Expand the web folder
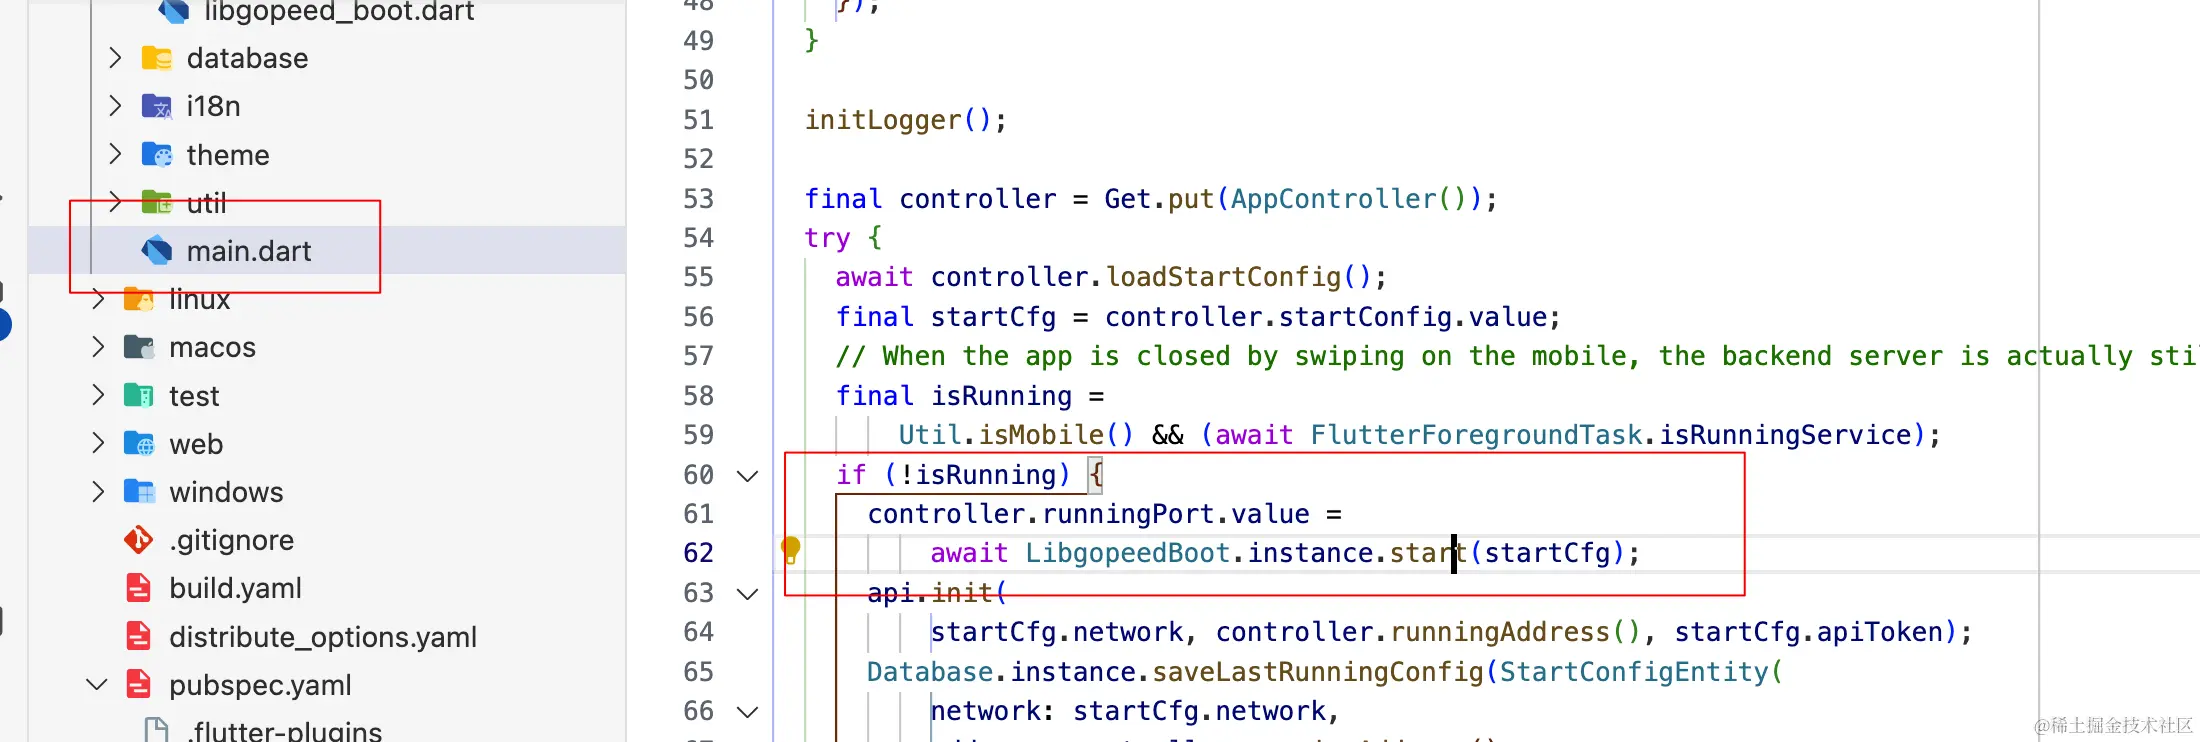The image size is (2200, 742). point(98,443)
